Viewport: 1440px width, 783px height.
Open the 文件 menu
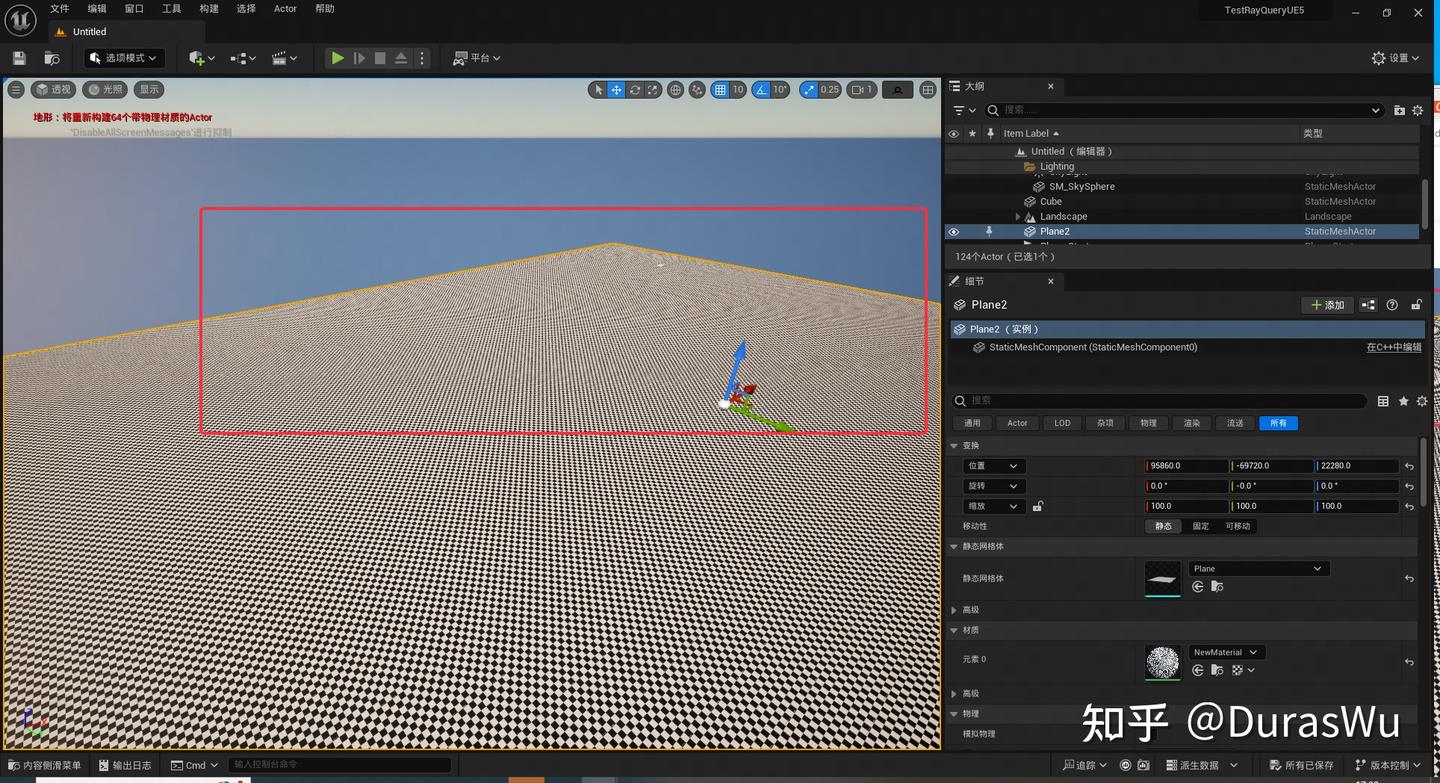pos(60,9)
